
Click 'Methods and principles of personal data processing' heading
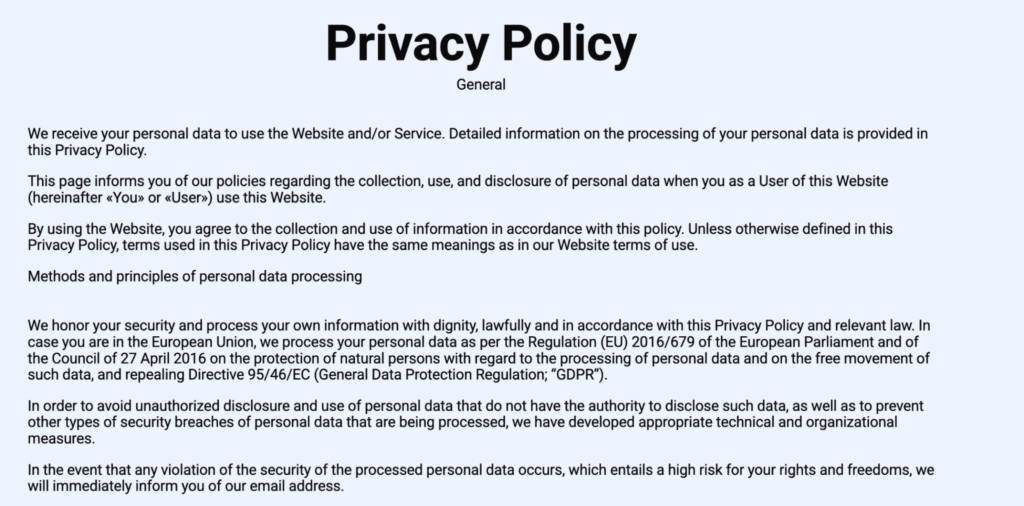[x=195, y=277]
